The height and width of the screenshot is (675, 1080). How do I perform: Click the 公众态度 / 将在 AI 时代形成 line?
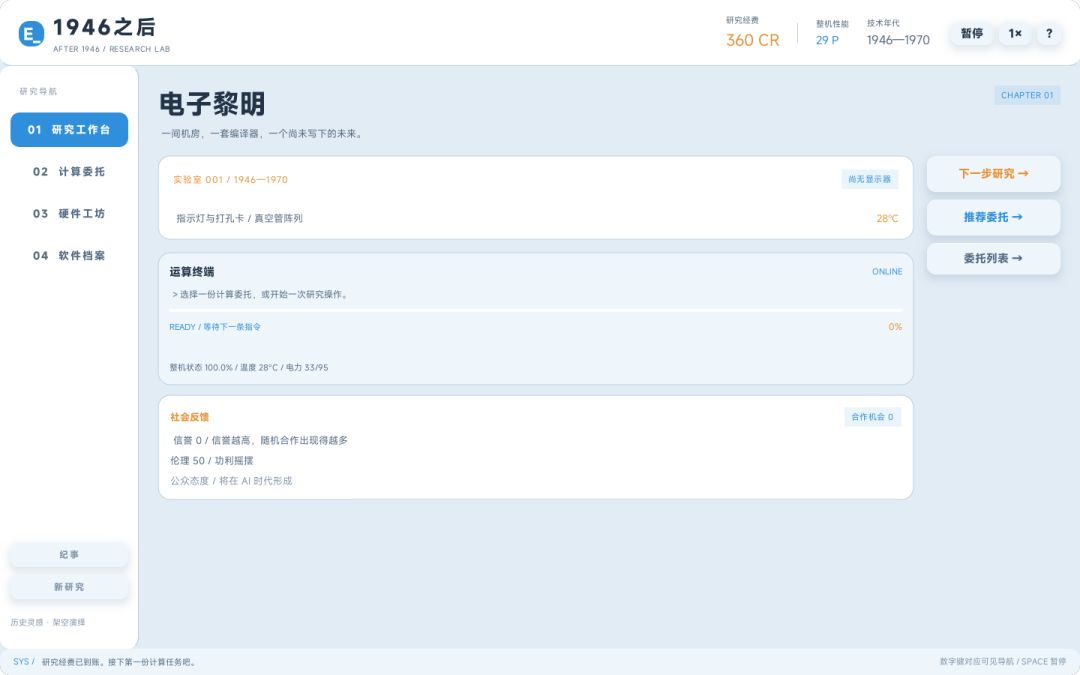(231, 481)
